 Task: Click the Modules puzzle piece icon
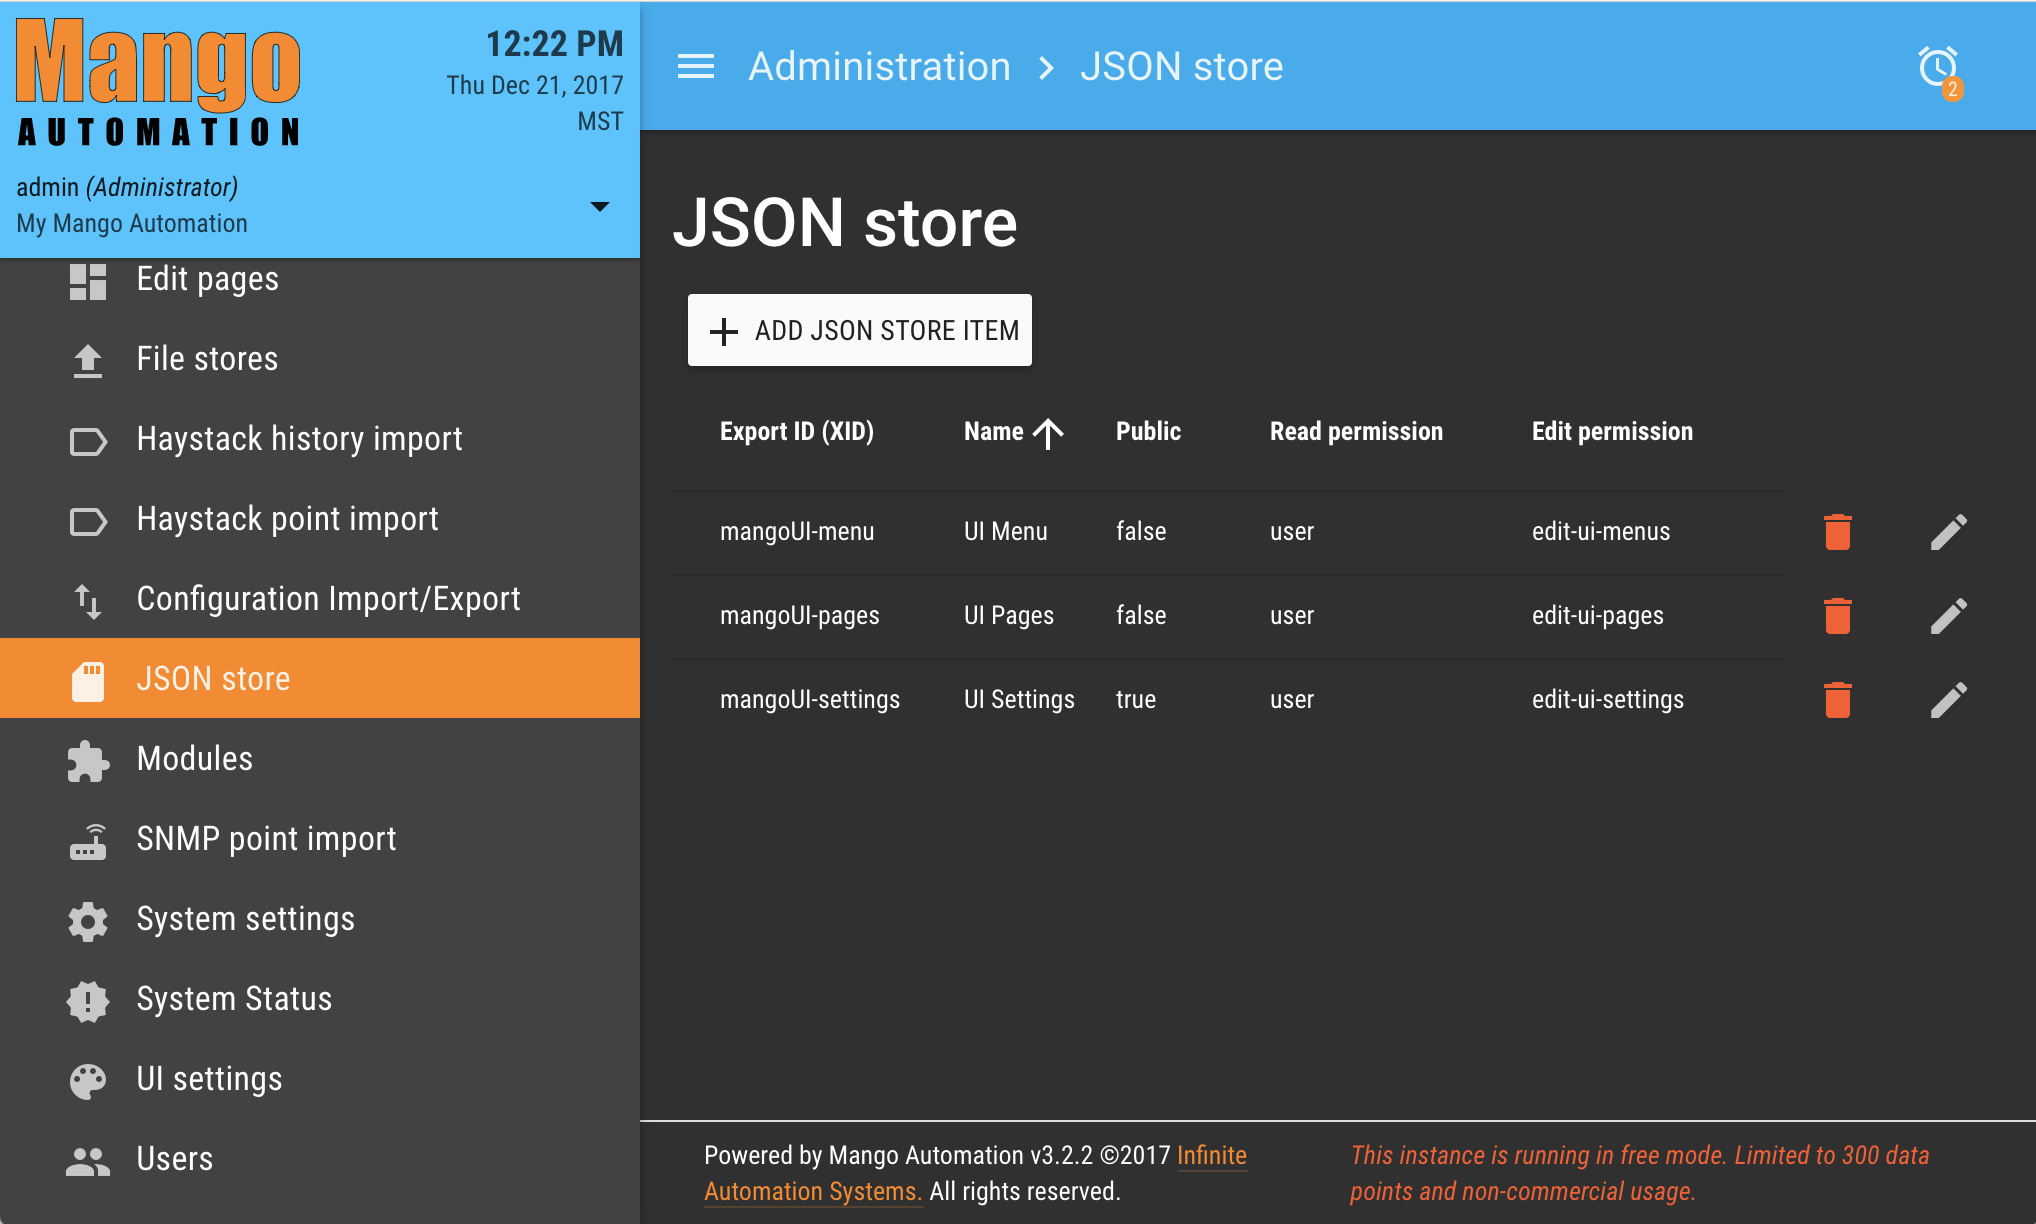pos(88,761)
